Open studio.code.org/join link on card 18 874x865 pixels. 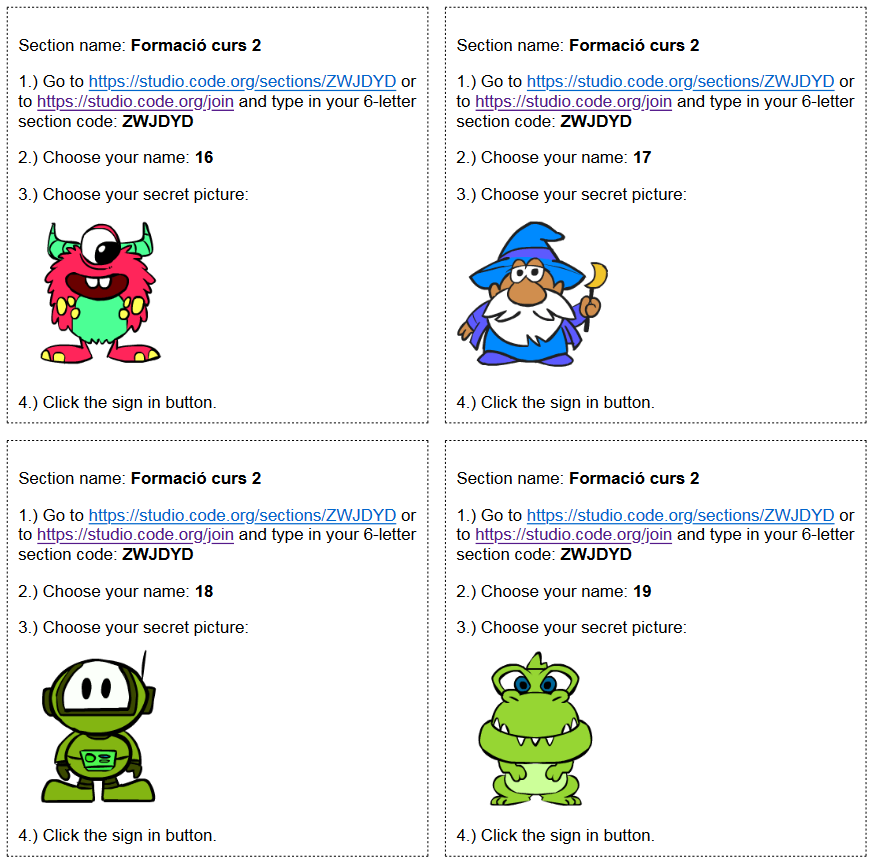(135, 534)
